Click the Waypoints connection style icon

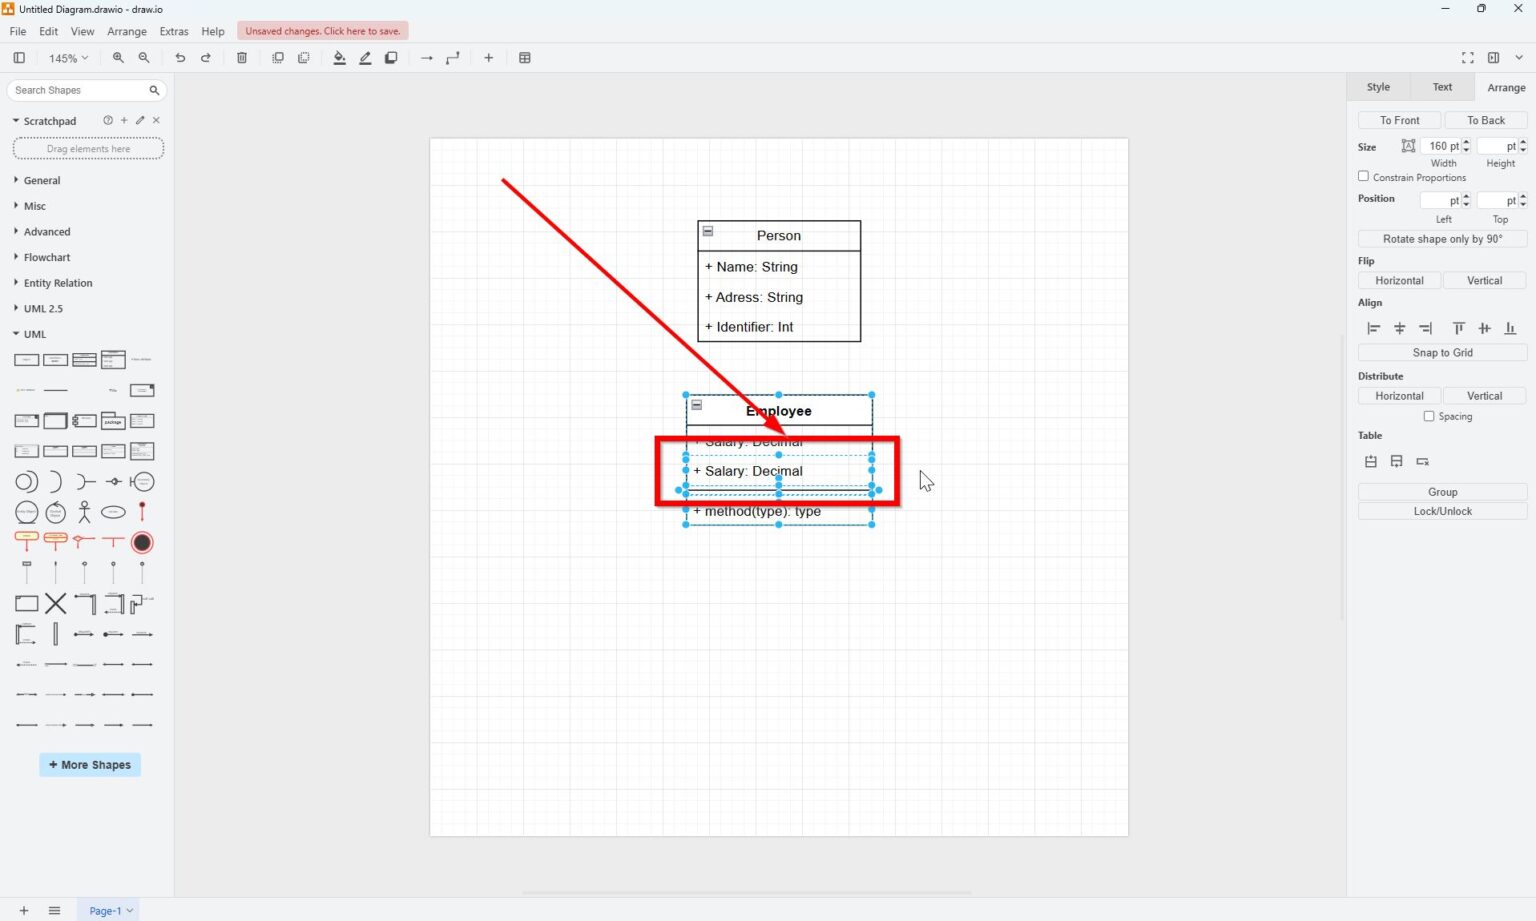pos(452,57)
